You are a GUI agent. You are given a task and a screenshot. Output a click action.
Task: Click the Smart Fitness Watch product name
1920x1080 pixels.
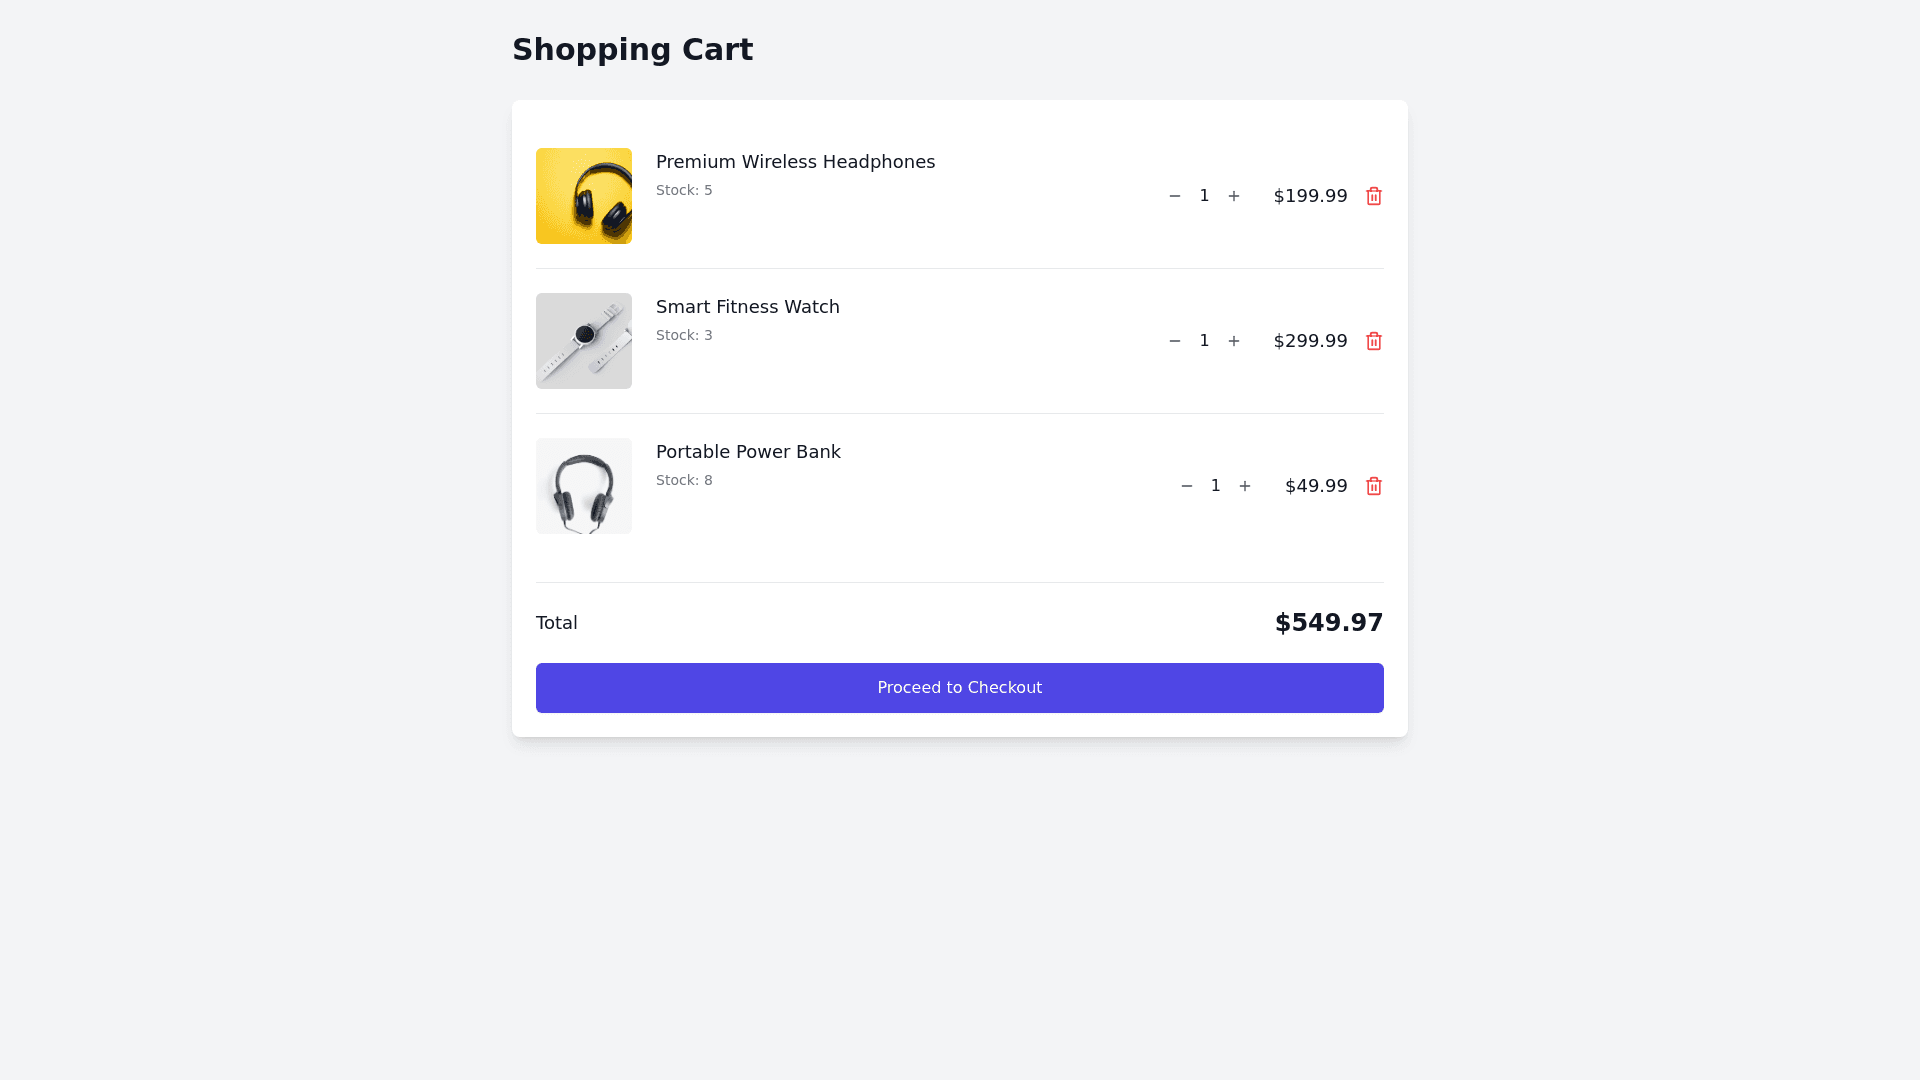[748, 307]
